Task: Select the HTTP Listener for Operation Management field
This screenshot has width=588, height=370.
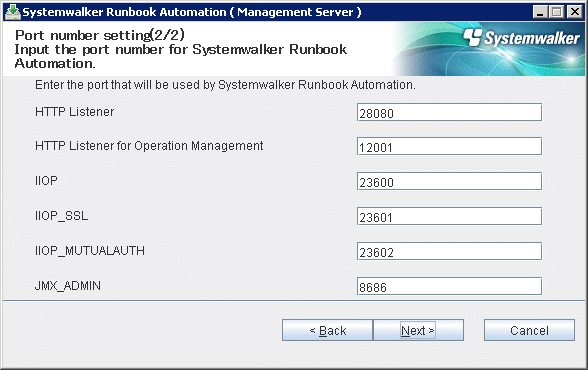Action: 449,146
